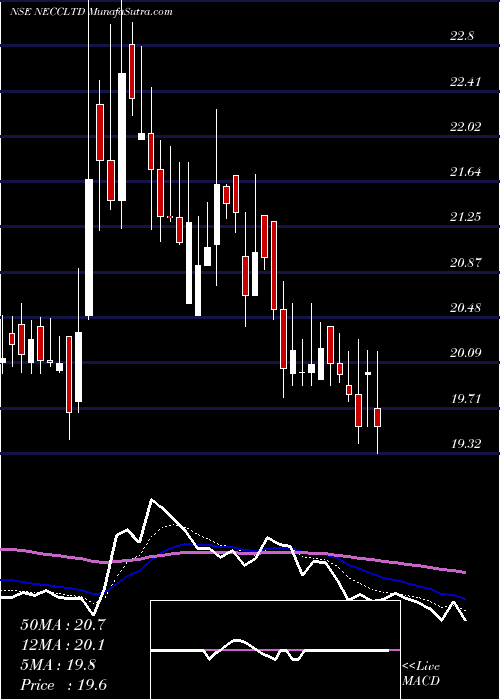Click the <<Live MACD label
The height and width of the screenshot is (700, 500).
tap(421, 674)
